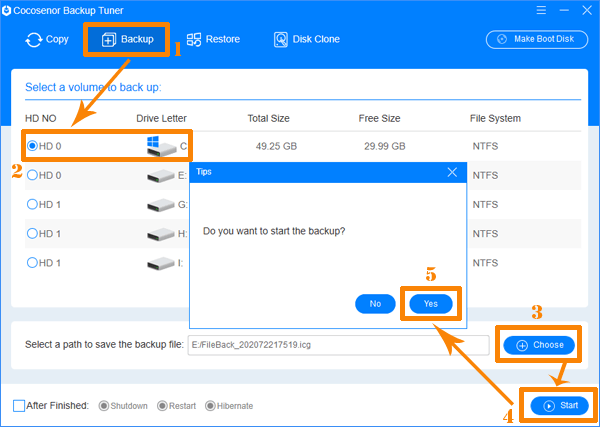Go to the Disk Clone tab
The width and height of the screenshot is (600, 427).
click(x=307, y=39)
